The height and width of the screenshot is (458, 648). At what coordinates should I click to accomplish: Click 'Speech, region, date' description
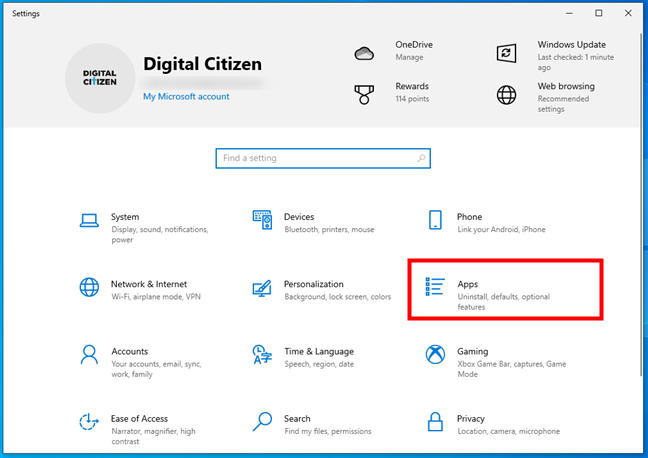pos(319,364)
